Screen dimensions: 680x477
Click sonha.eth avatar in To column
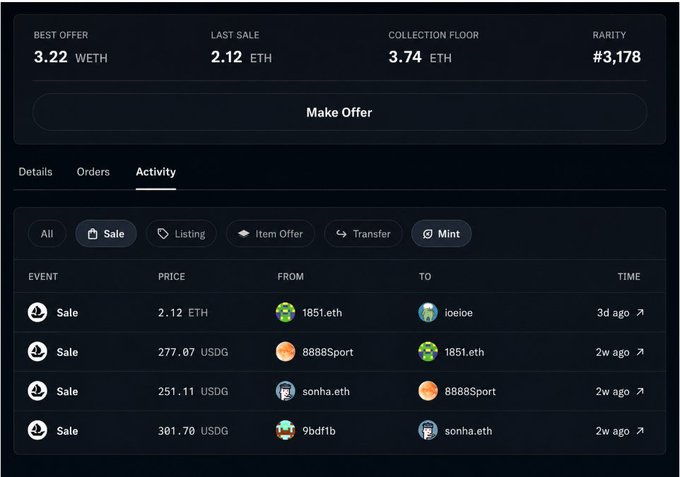tap(428, 431)
